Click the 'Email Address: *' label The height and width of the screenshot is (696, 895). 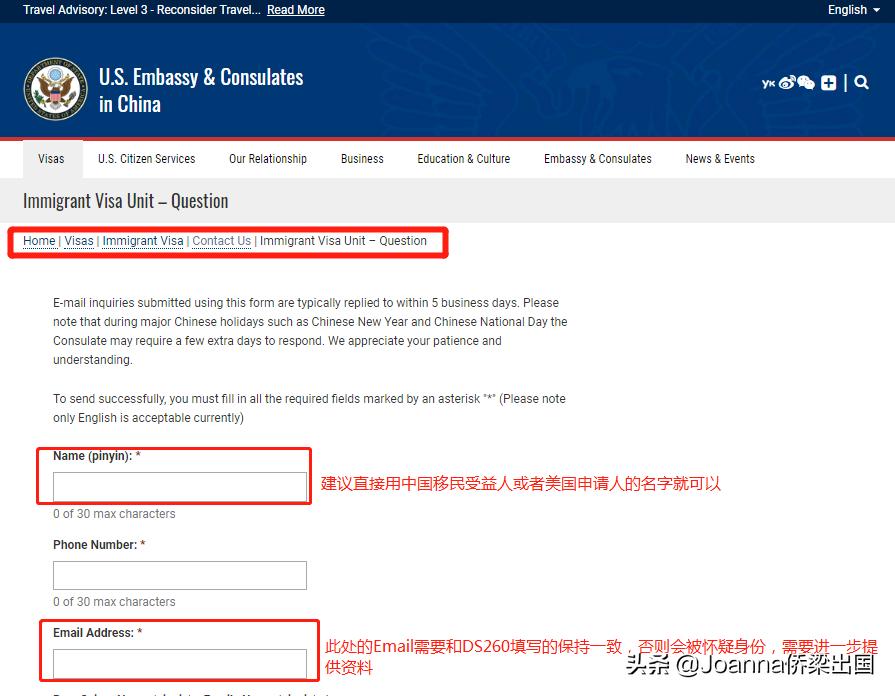point(98,633)
